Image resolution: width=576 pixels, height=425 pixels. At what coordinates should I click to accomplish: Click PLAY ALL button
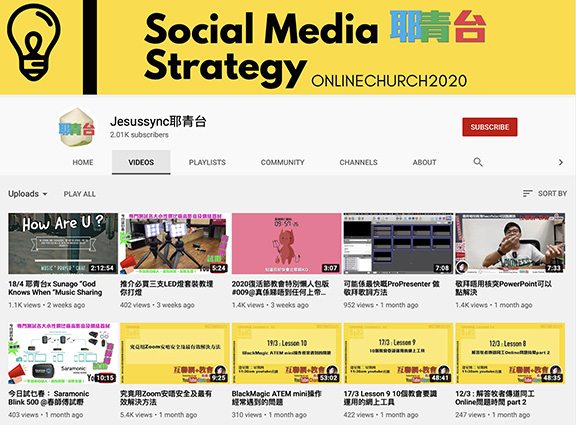click(80, 194)
